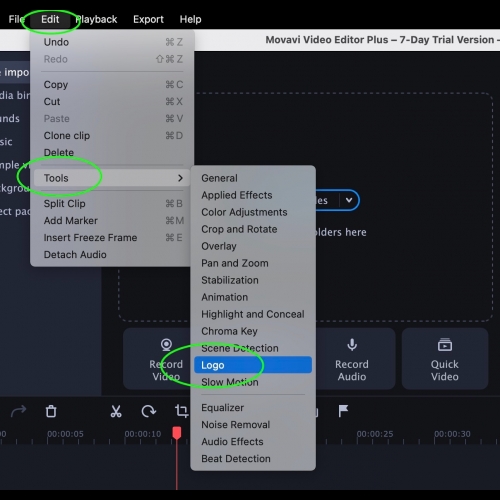Choose Copy from the Edit menu
This screenshot has width=500, height=500.
[x=112, y=84]
